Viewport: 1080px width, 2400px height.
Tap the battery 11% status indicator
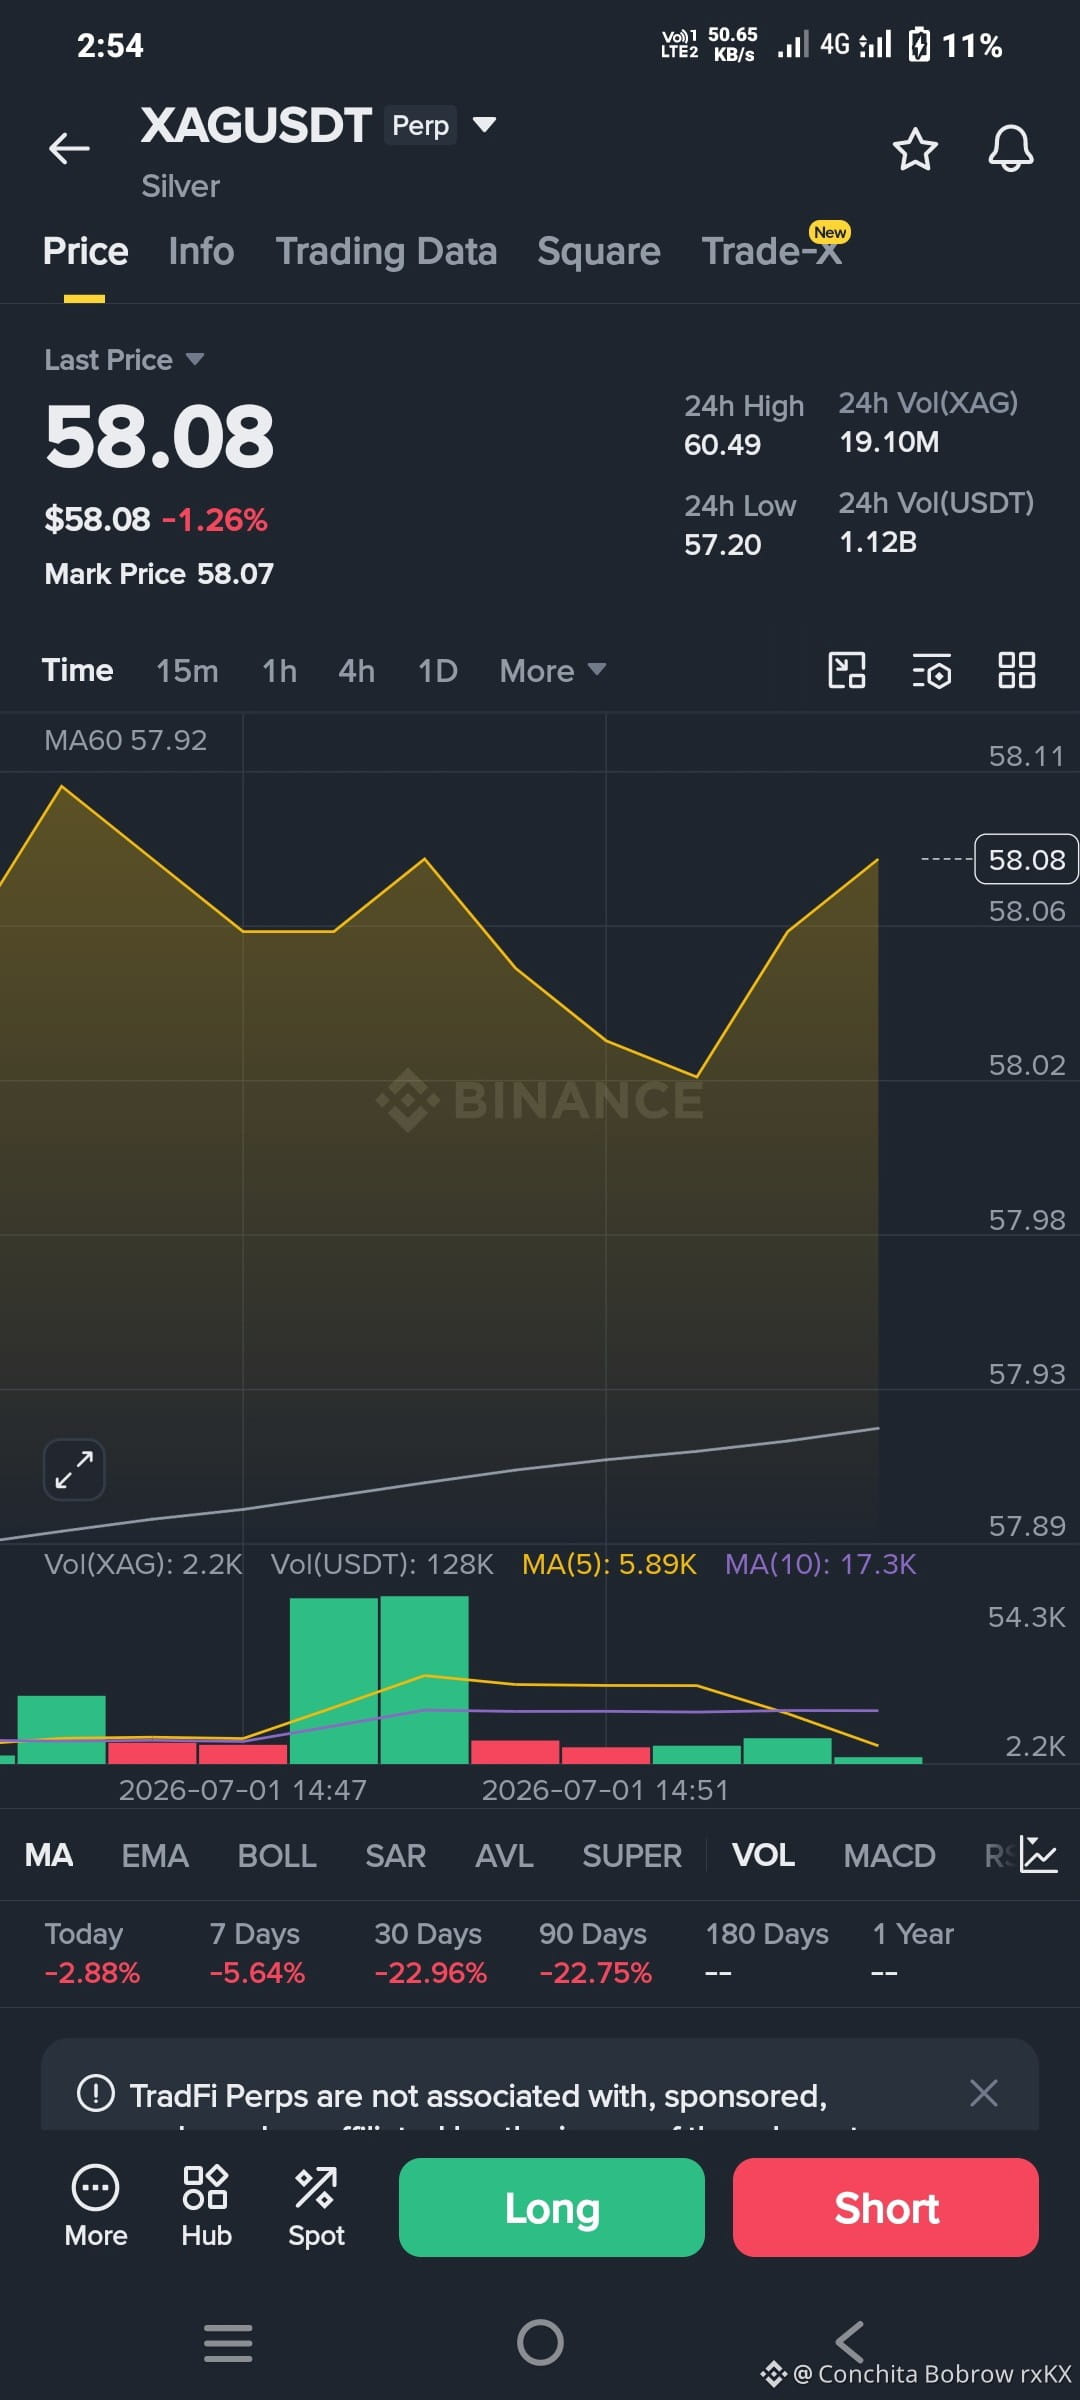[x=955, y=45]
